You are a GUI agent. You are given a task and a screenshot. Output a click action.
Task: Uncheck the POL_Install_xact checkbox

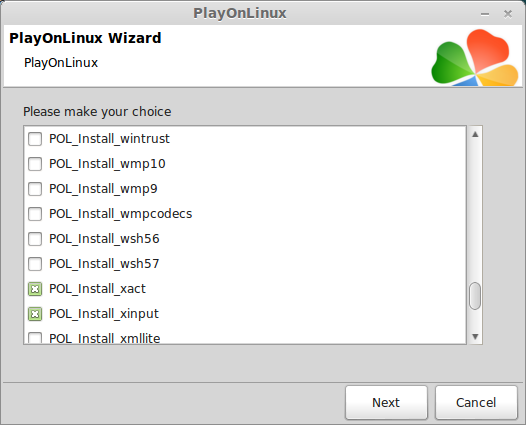35,289
